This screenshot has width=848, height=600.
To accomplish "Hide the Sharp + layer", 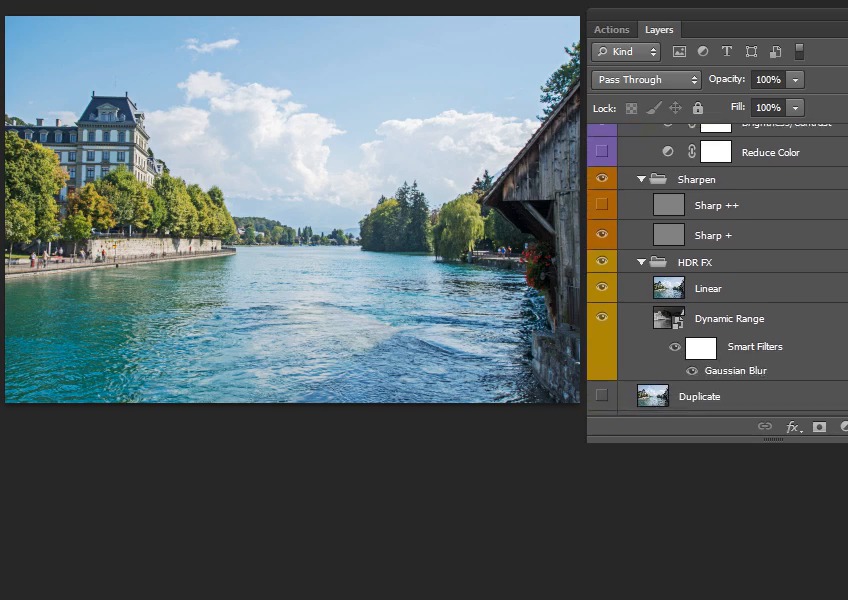I will (602, 234).
